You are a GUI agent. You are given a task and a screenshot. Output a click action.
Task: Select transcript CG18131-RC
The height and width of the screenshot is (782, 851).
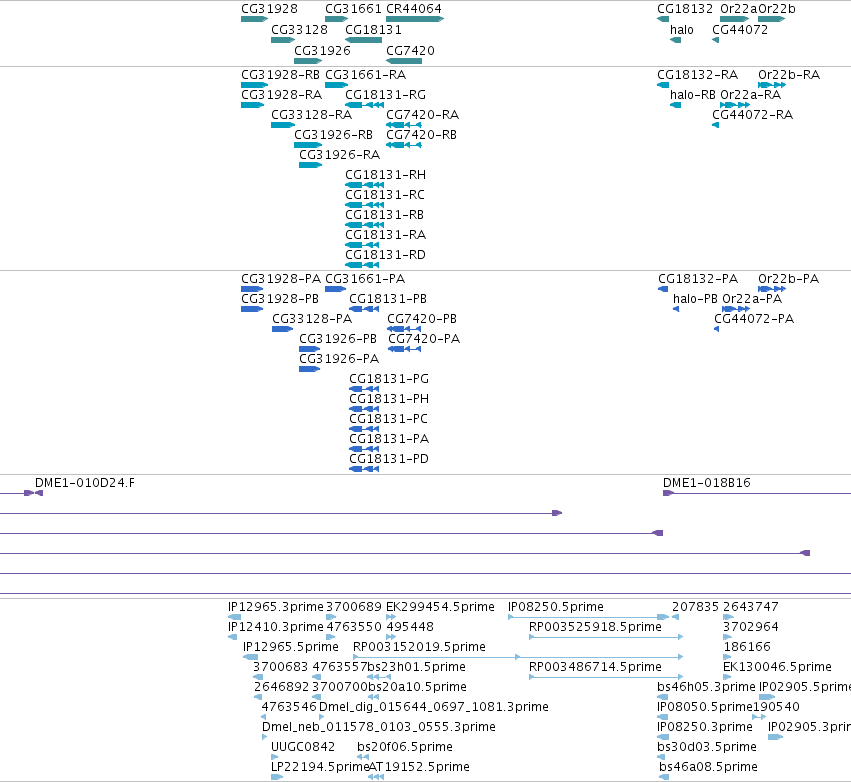click(x=365, y=205)
